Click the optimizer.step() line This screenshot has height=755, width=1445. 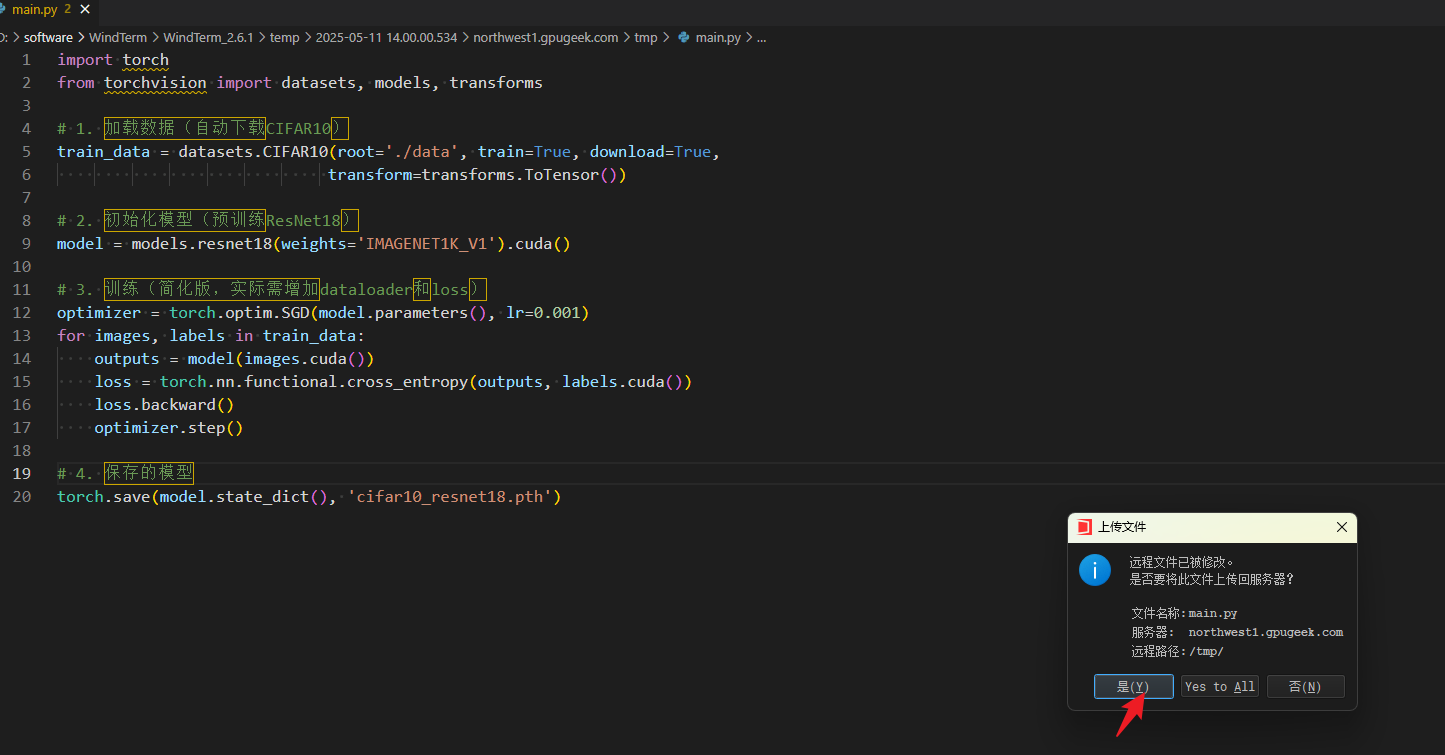[x=169, y=428]
